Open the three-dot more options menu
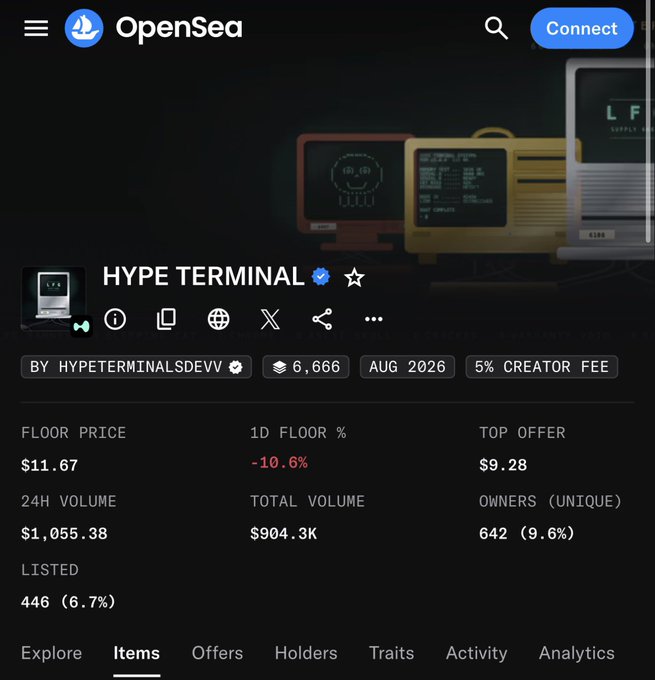 click(x=373, y=320)
